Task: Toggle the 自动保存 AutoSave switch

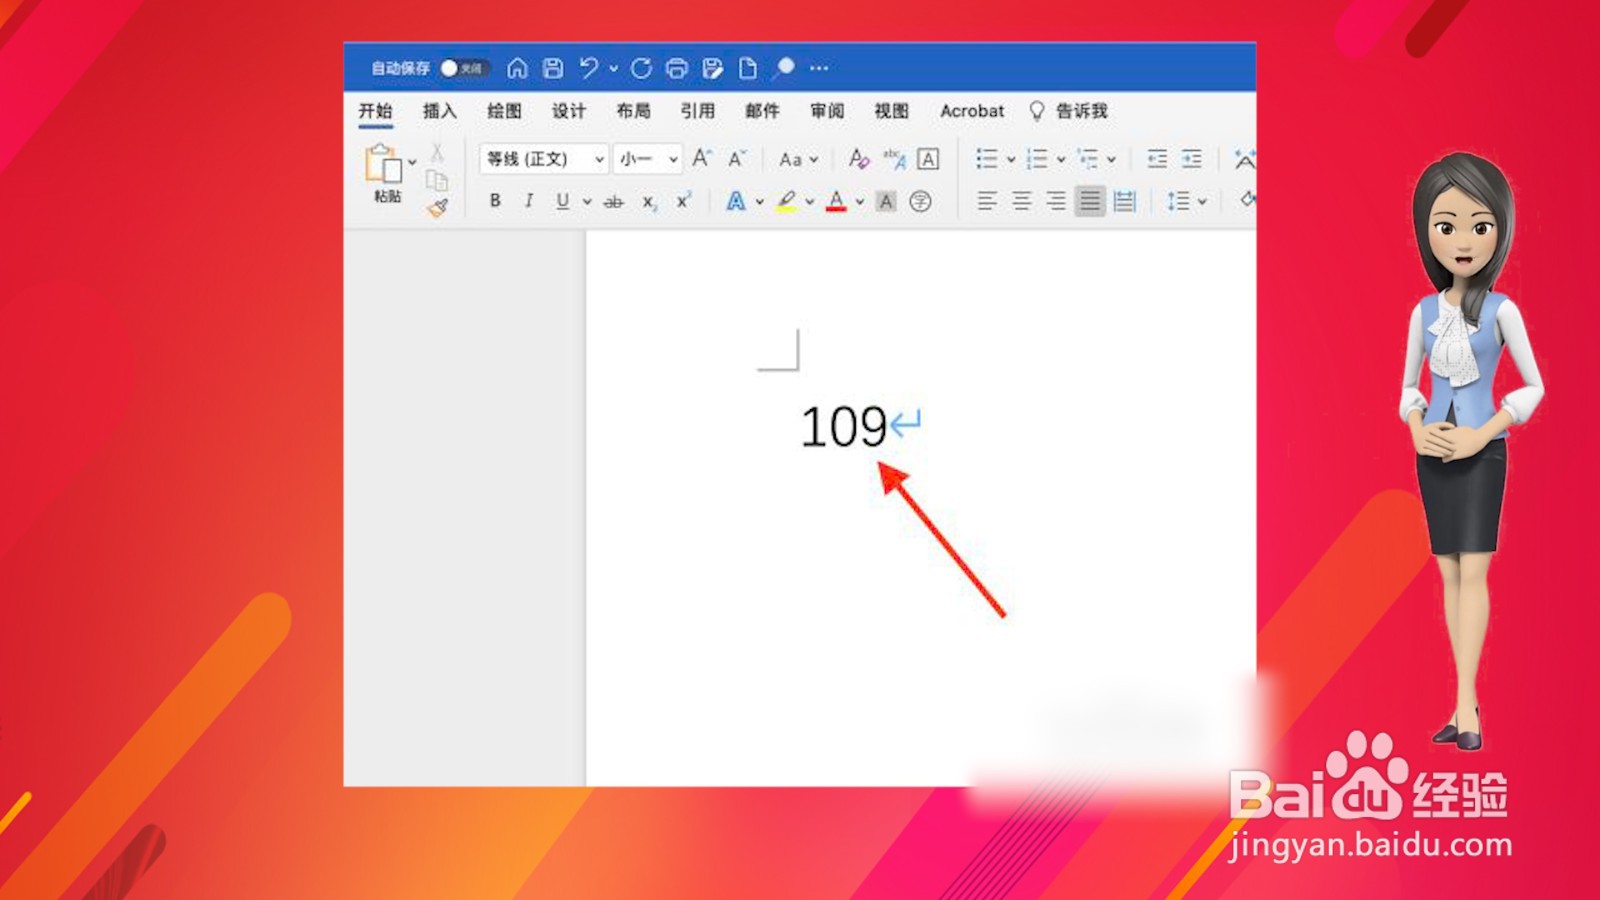Action: point(460,68)
